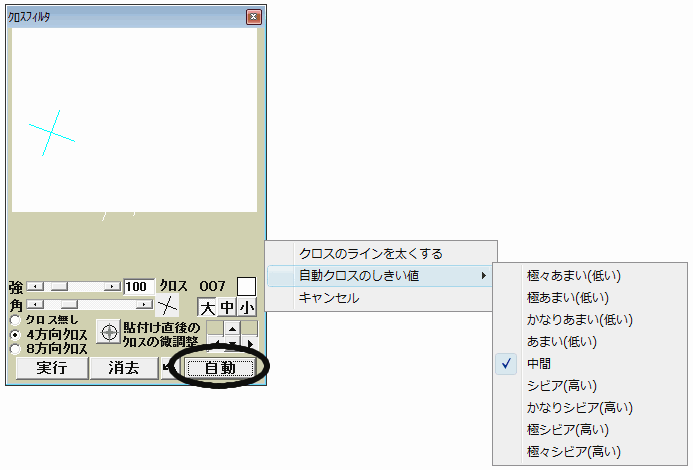Select small size 小 button
This screenshot has width=693, height=470.
[x=247, y=307]
